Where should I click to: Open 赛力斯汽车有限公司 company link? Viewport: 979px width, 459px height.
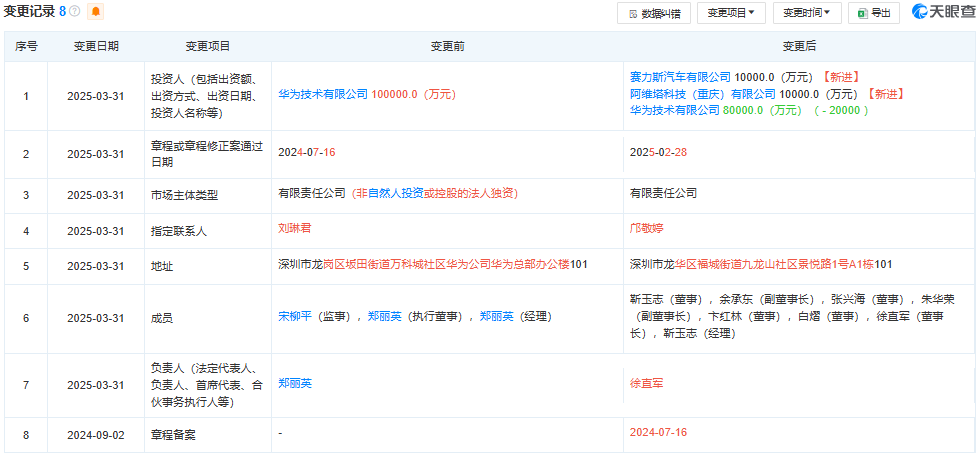coord(680,77)
